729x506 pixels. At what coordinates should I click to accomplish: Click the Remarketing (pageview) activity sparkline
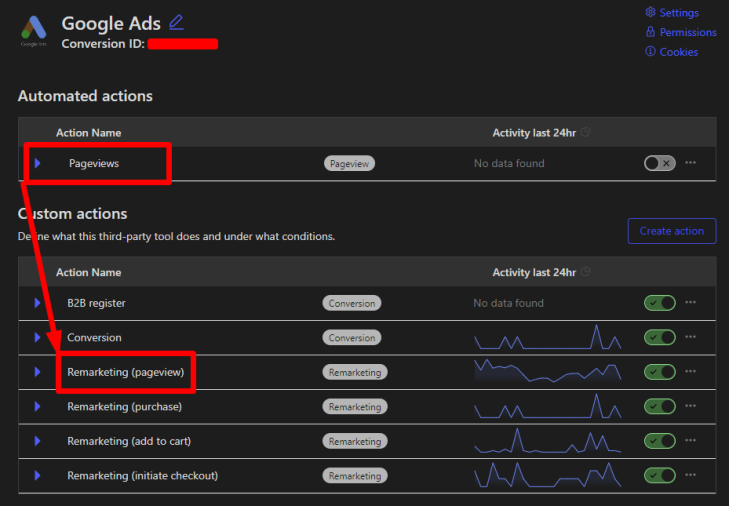[x=547, y=371]
